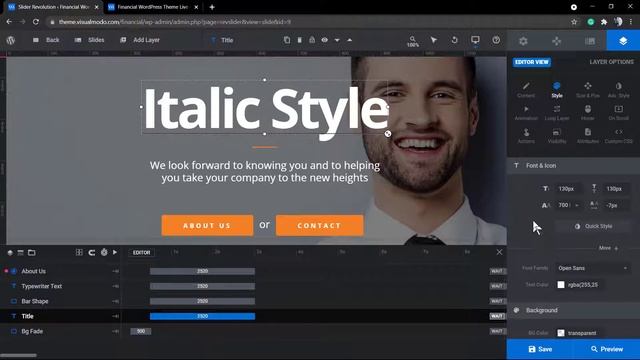Image resolution: width=640 pixels, height=360 pixels.
Task: Expand More font options
Action: click(608, 248)
